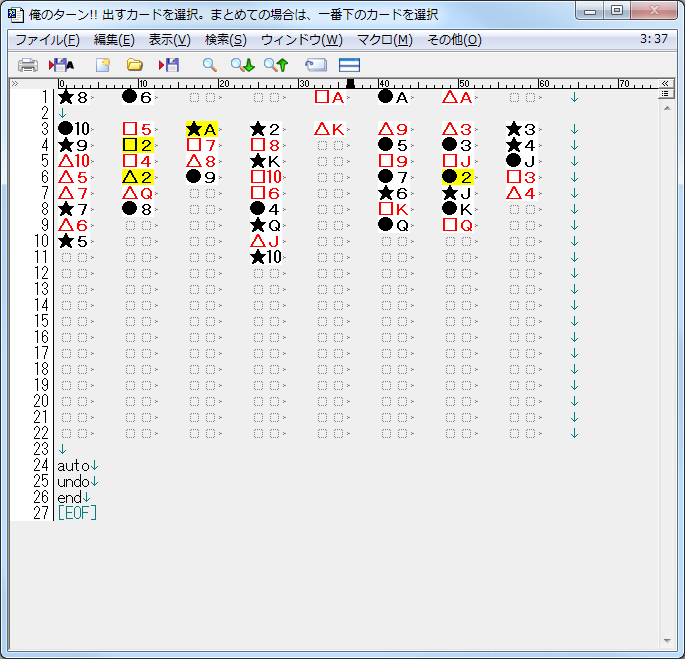
Task: Select the star 5 card on line 10
Action: tap(73, 241)
